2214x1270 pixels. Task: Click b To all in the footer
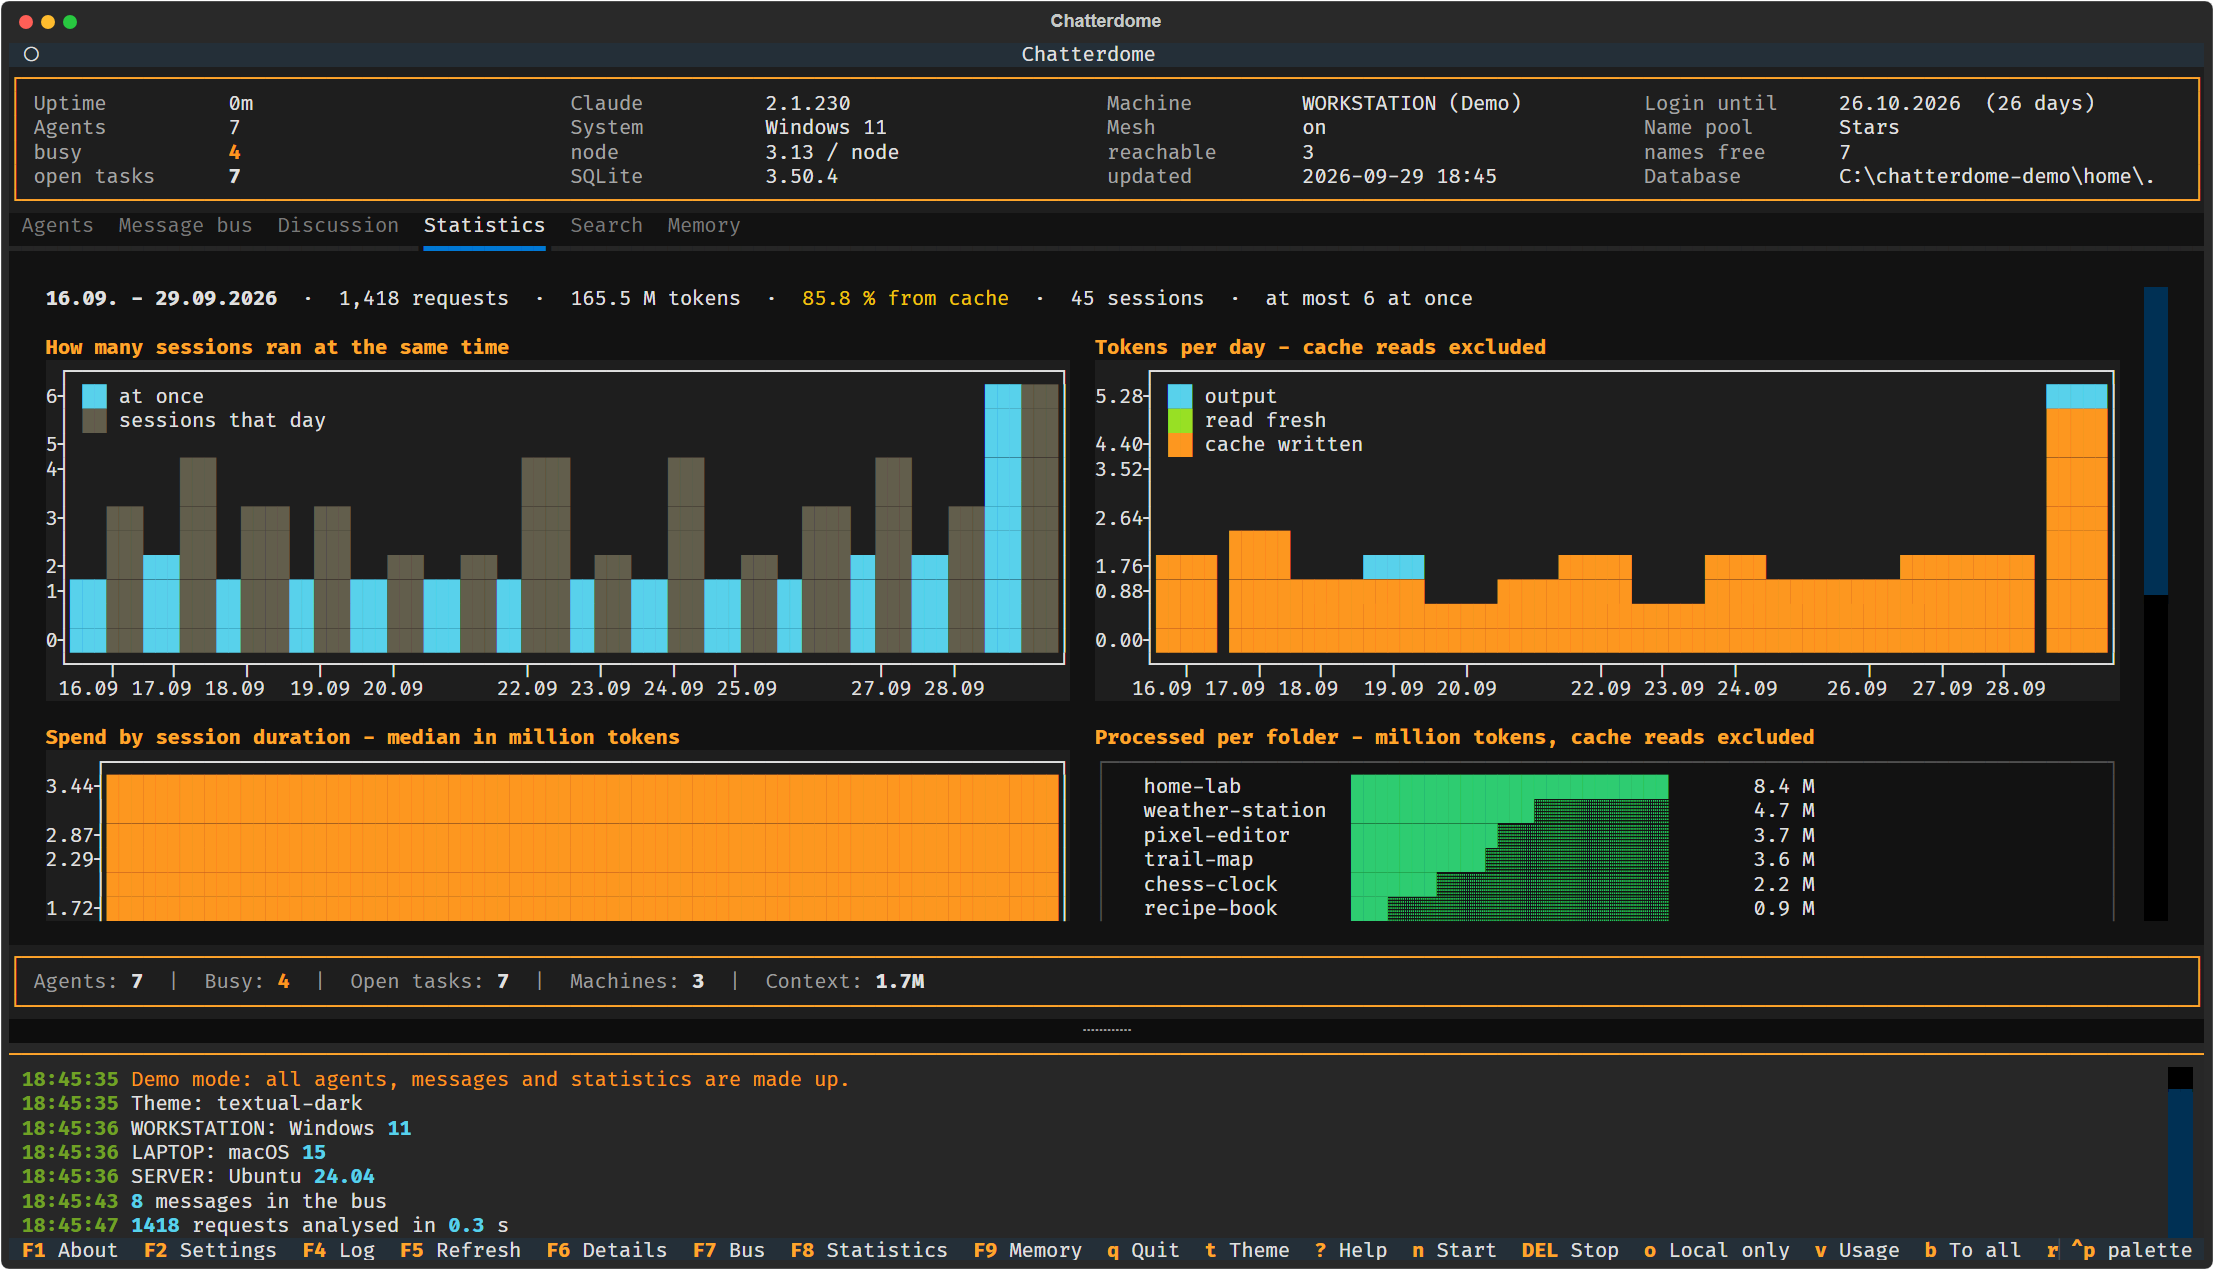coord(1973,1250)
